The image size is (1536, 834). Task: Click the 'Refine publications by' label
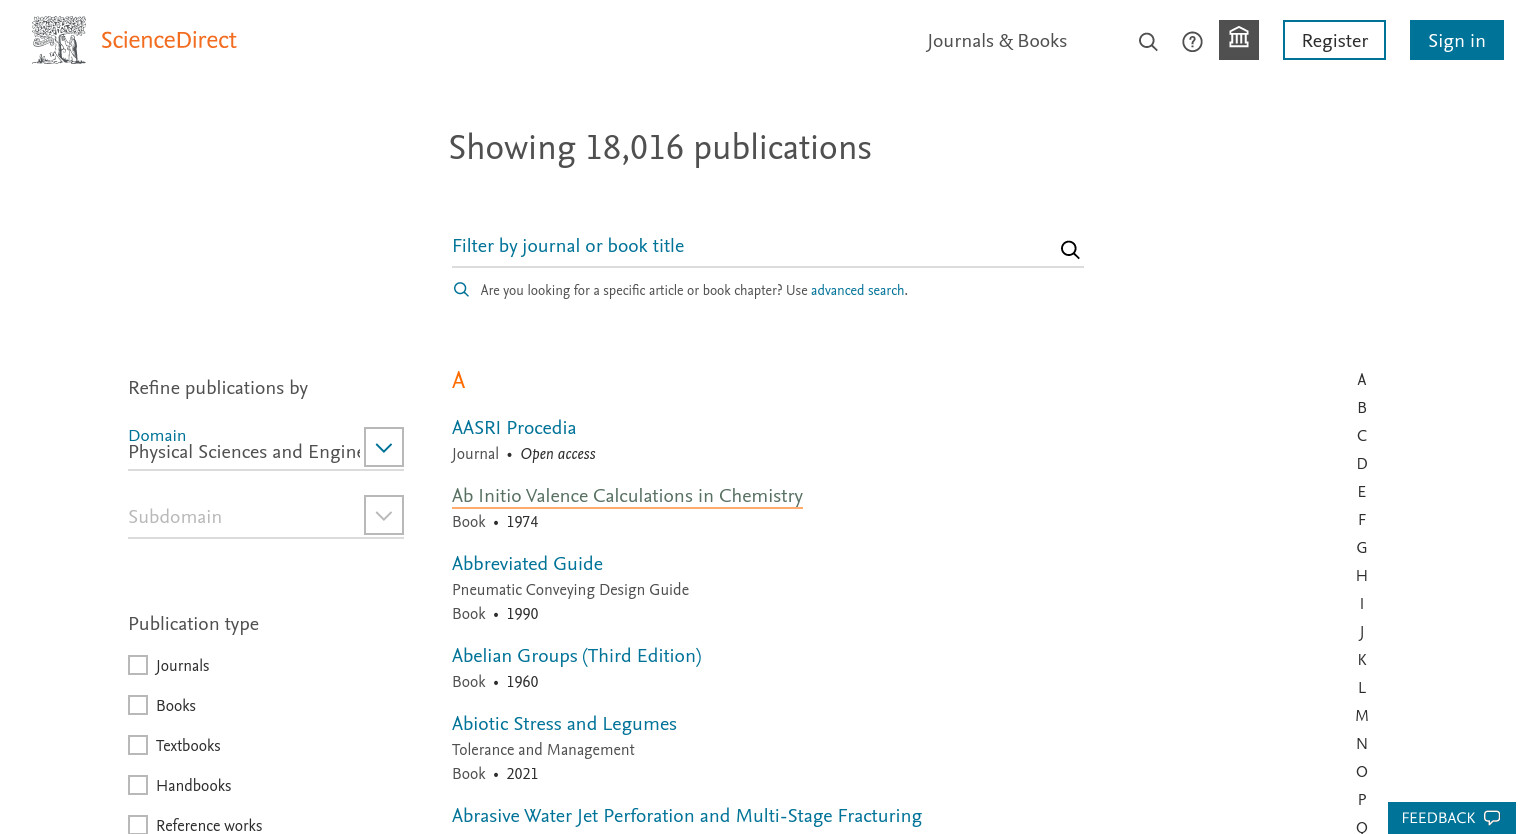[218, 388]
